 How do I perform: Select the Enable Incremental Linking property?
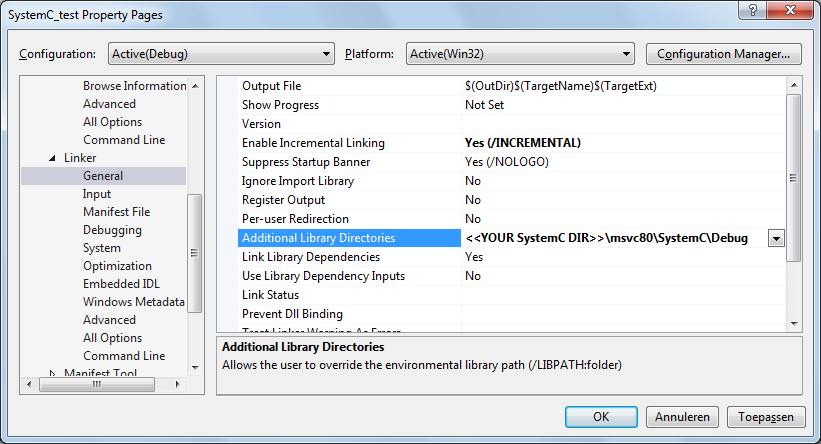pyautogui.click(x=313, y=143)
